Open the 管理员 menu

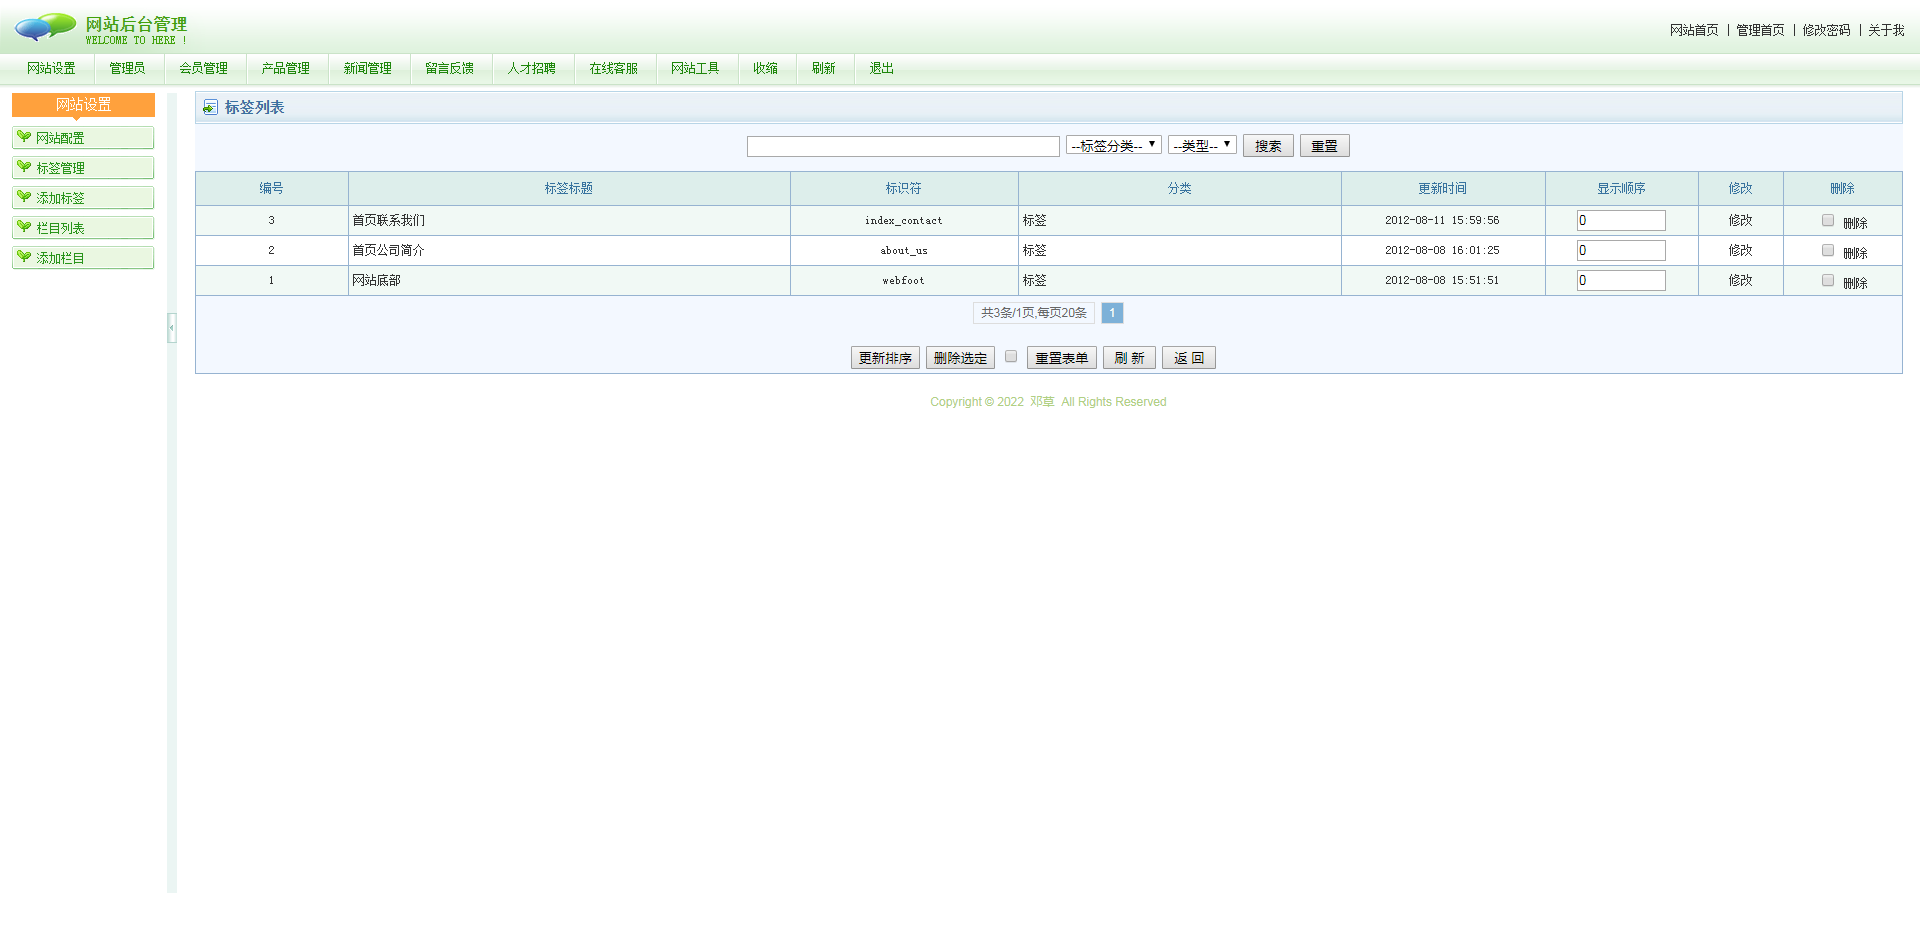pyautogui.click(x=127, y=68)
